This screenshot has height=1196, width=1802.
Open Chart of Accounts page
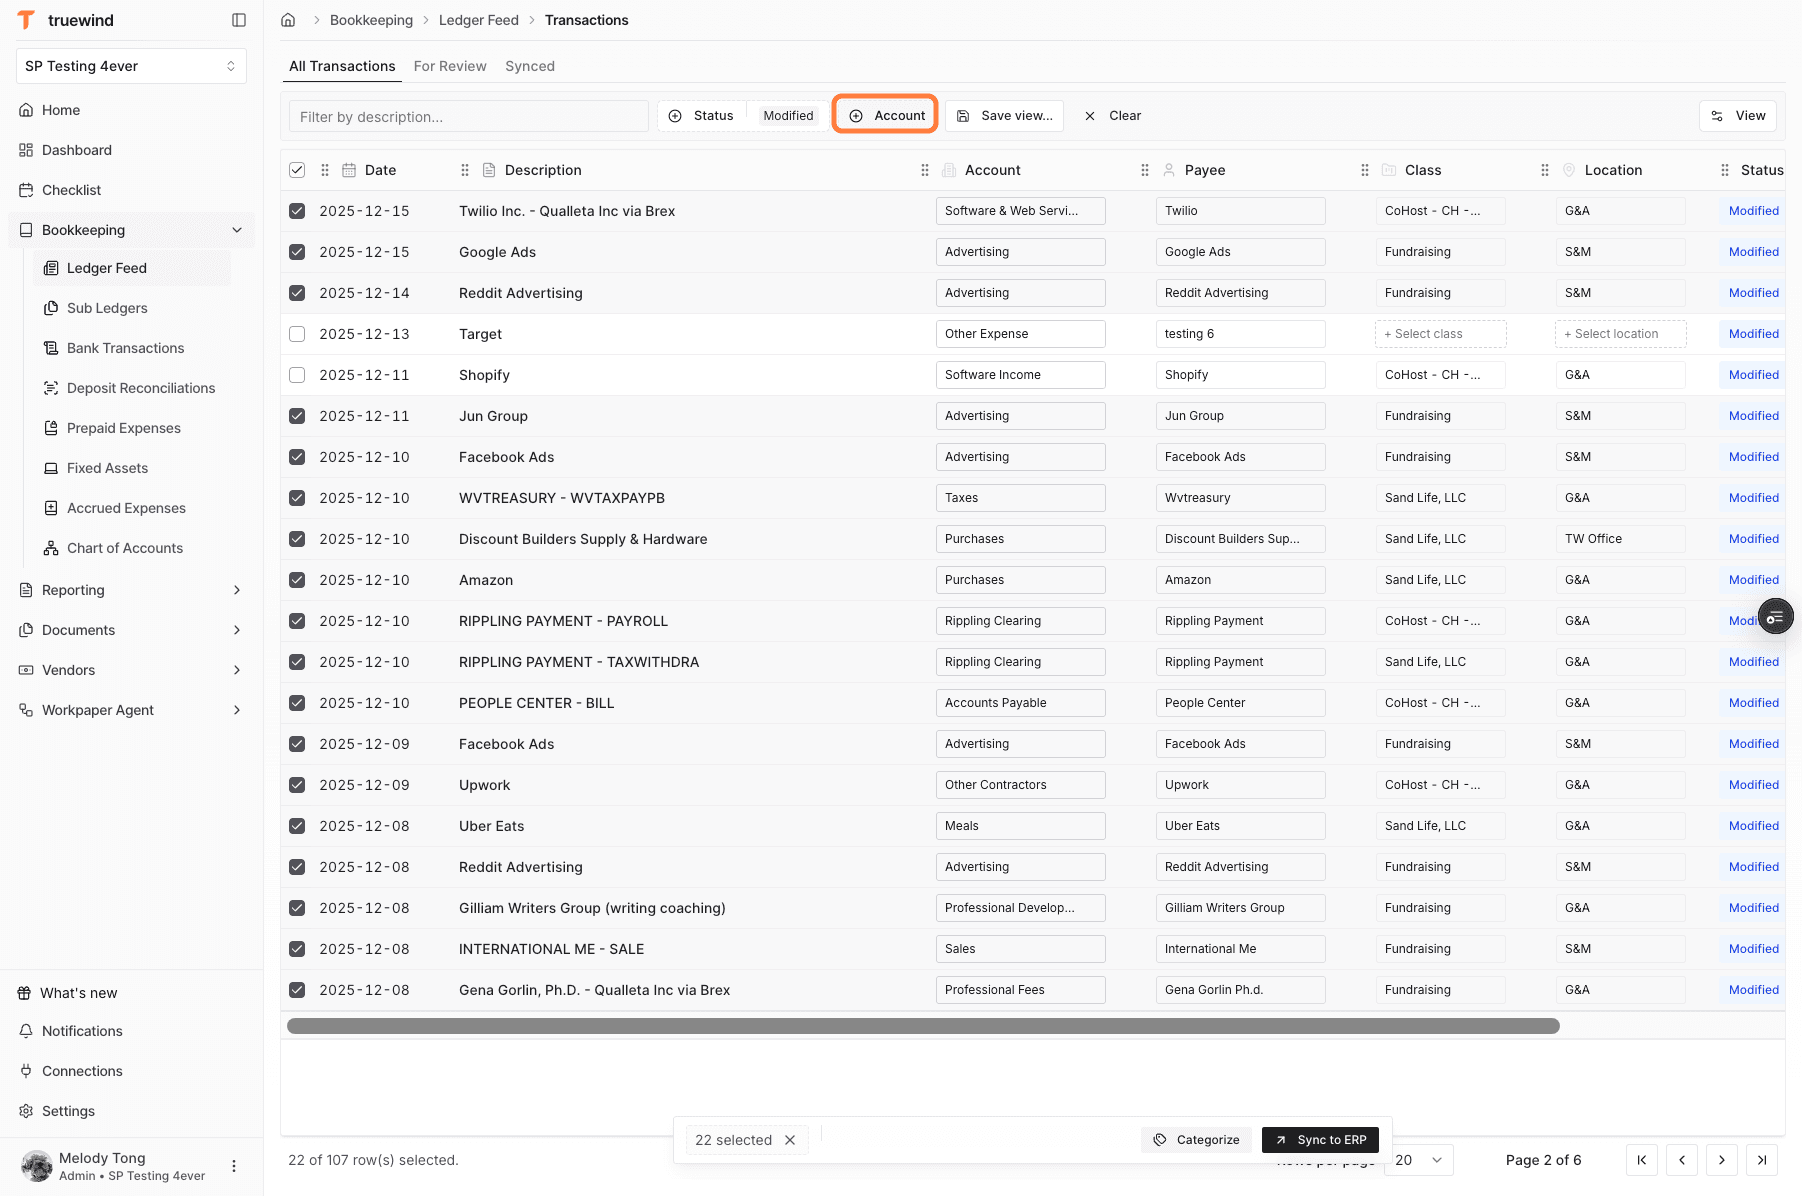[125, 548]
